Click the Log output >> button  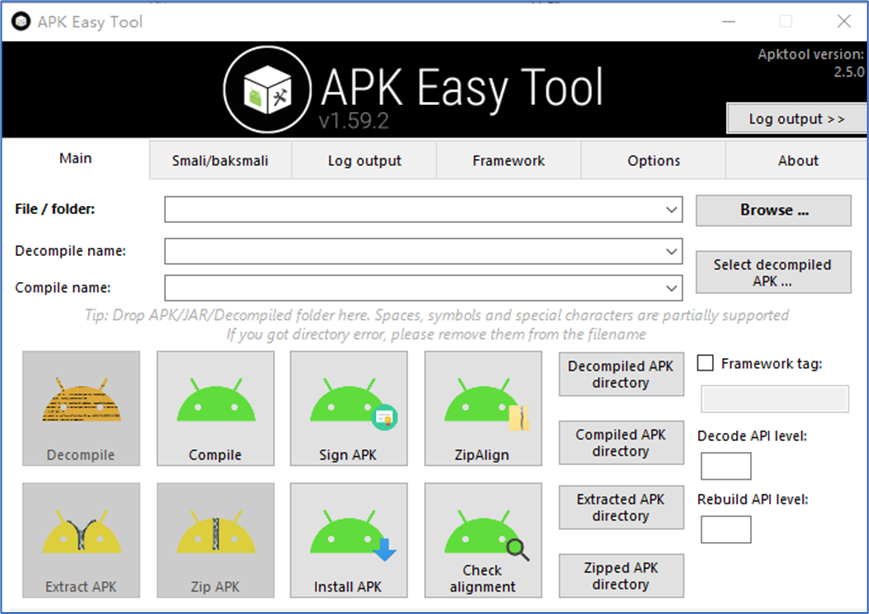pos(796,119)
